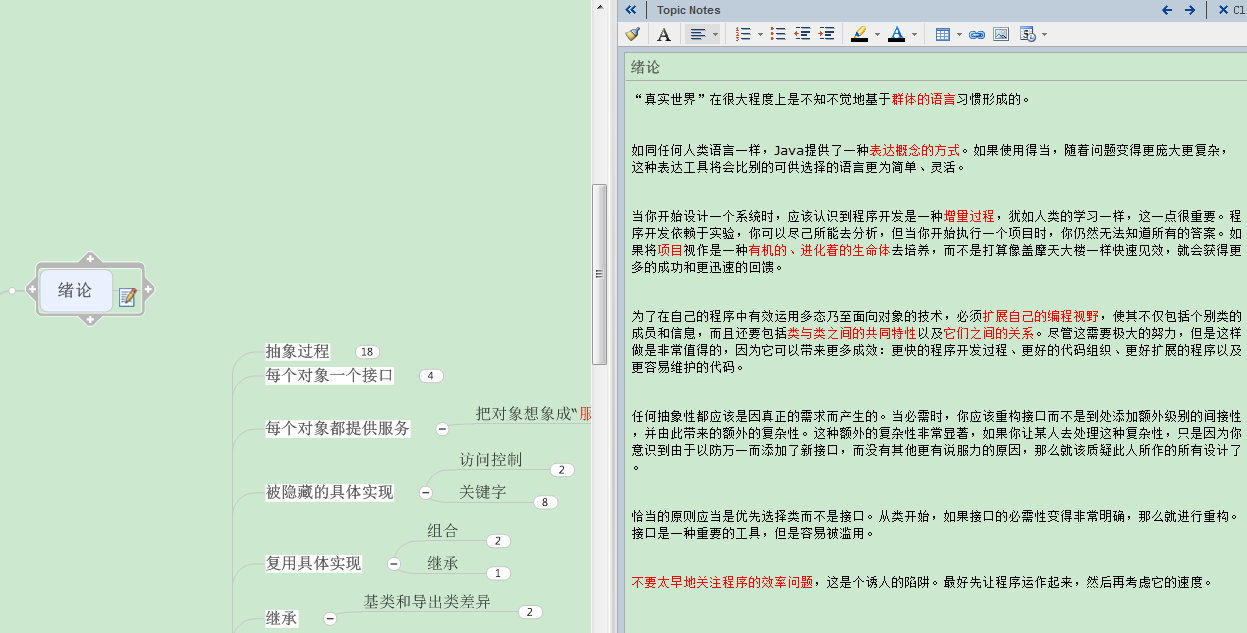This screenshot has height=633, width=1247.
Task: Decrease the notes indent
Action: point(802,34)
